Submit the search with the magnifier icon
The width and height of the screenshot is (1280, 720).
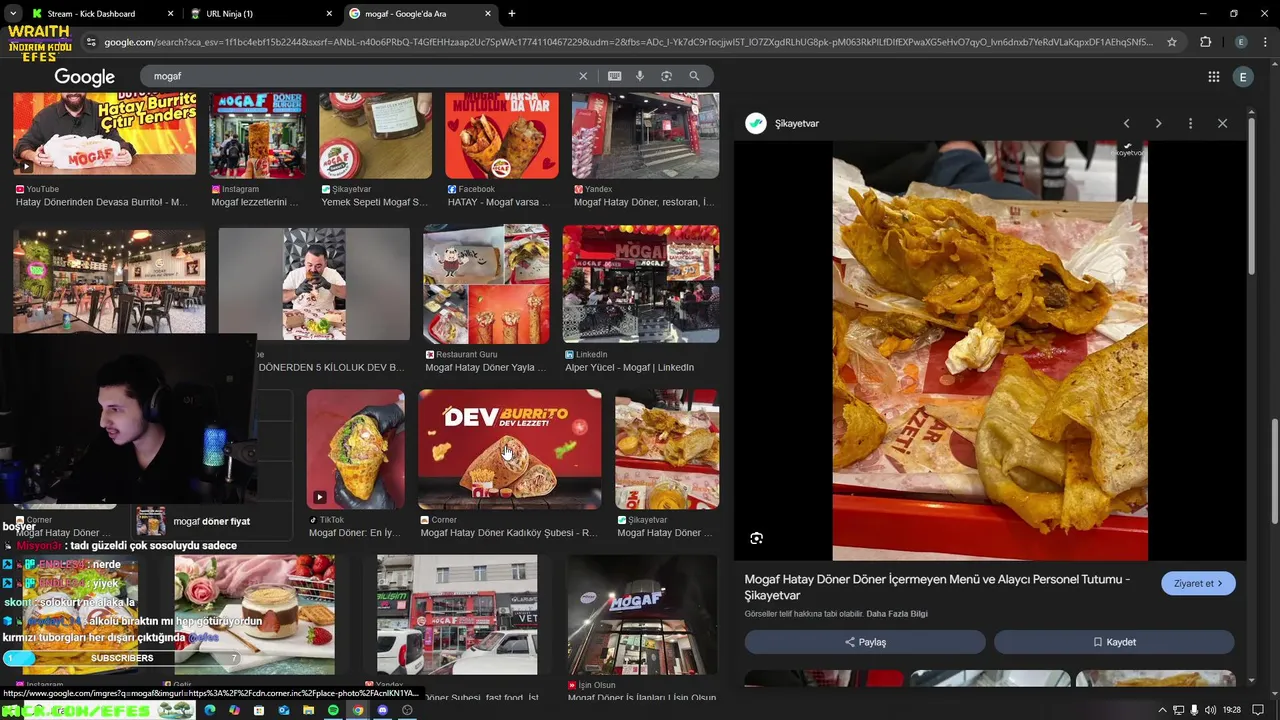click(694, 76)
